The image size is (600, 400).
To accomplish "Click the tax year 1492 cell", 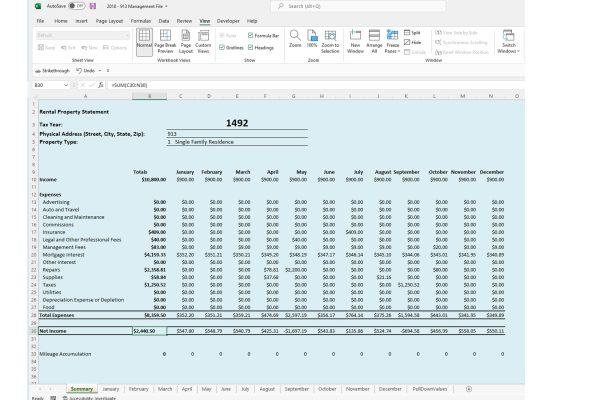I will [237, 123].
